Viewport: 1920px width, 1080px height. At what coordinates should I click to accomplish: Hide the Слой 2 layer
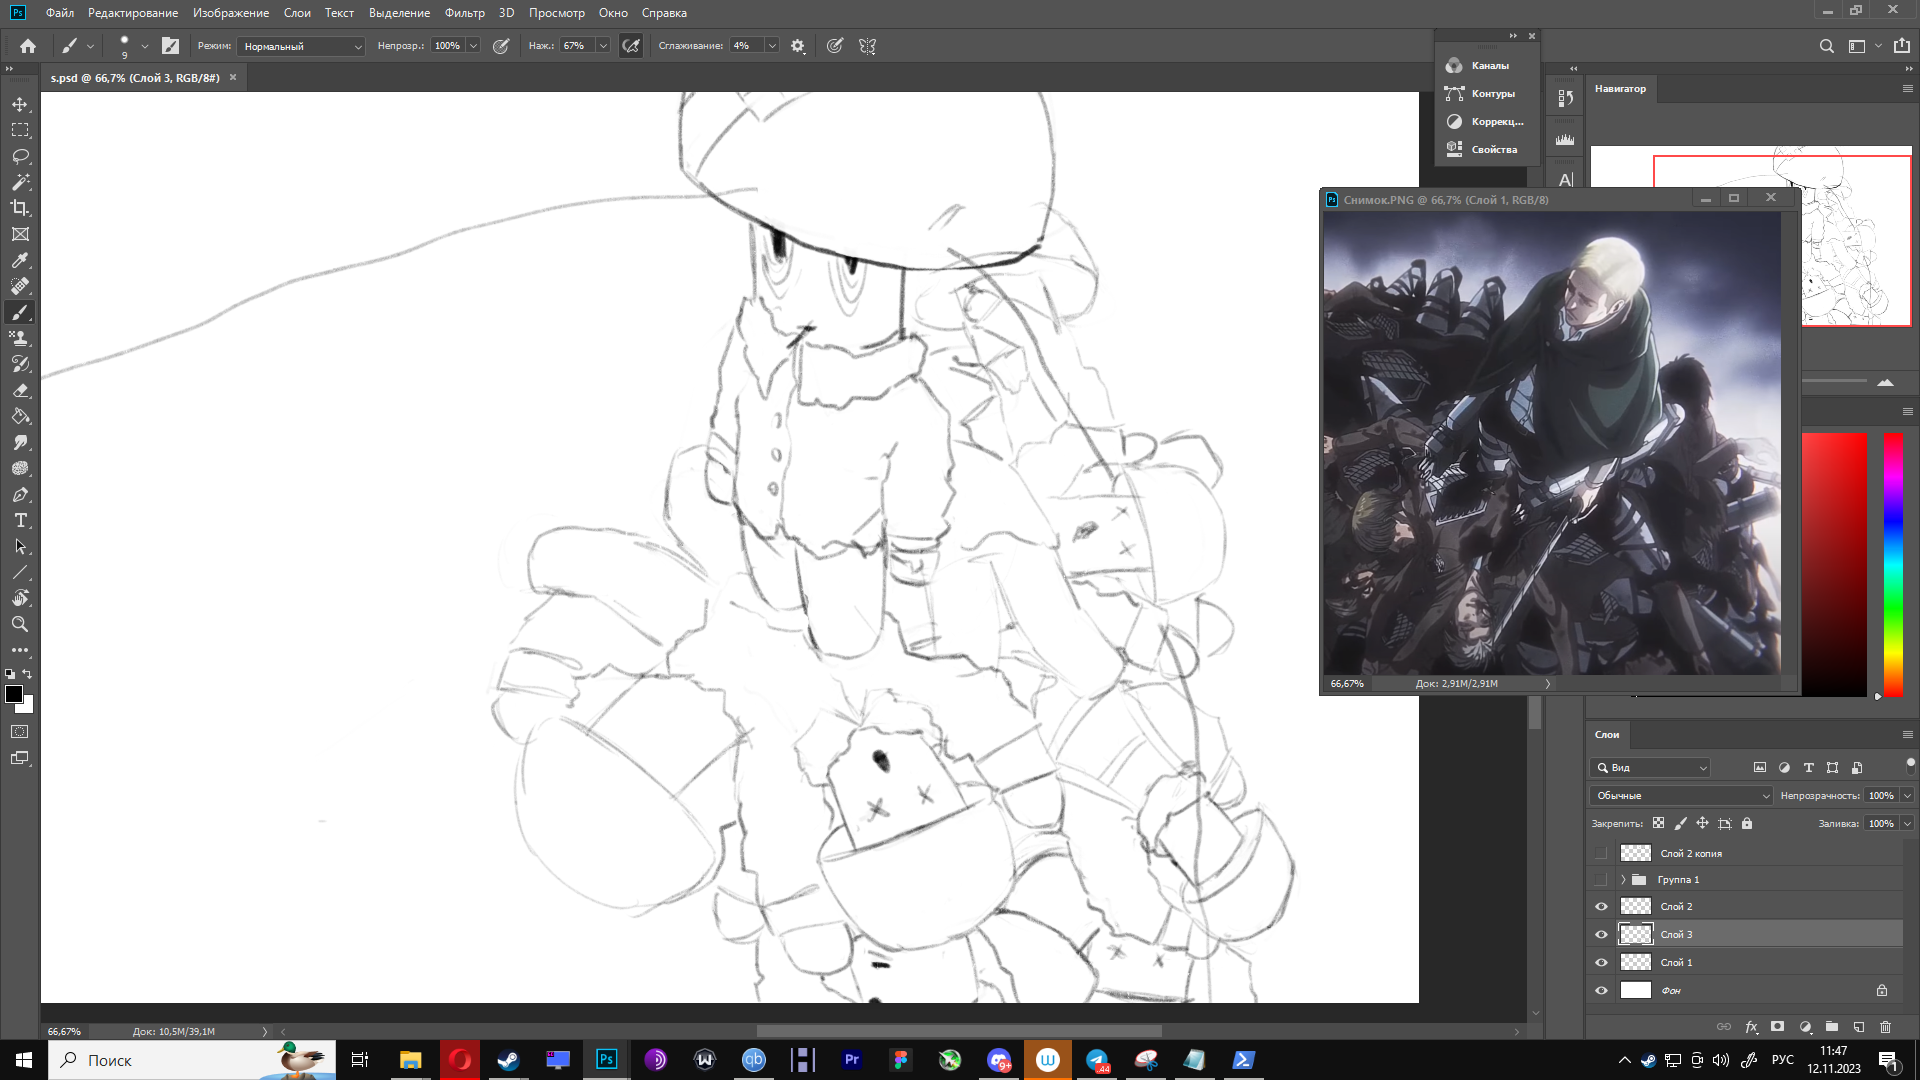1601,906
